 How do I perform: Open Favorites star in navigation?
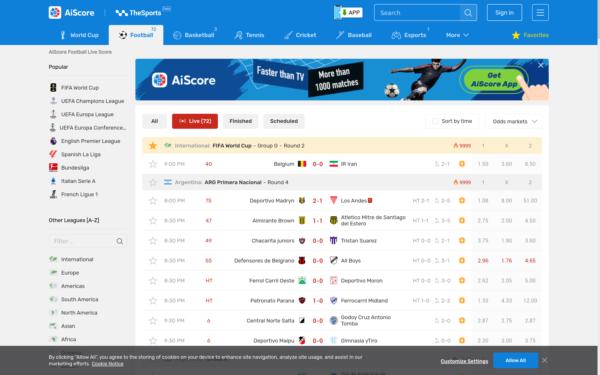pyautogui.click(x=530, y=35)
